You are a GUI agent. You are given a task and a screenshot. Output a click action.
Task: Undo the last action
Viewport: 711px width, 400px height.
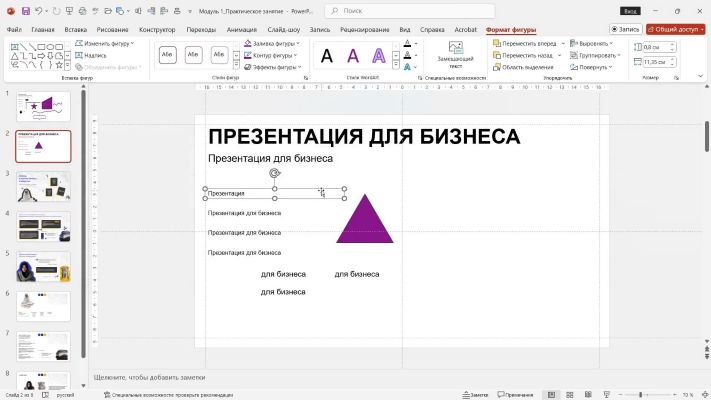click(39, 11)
